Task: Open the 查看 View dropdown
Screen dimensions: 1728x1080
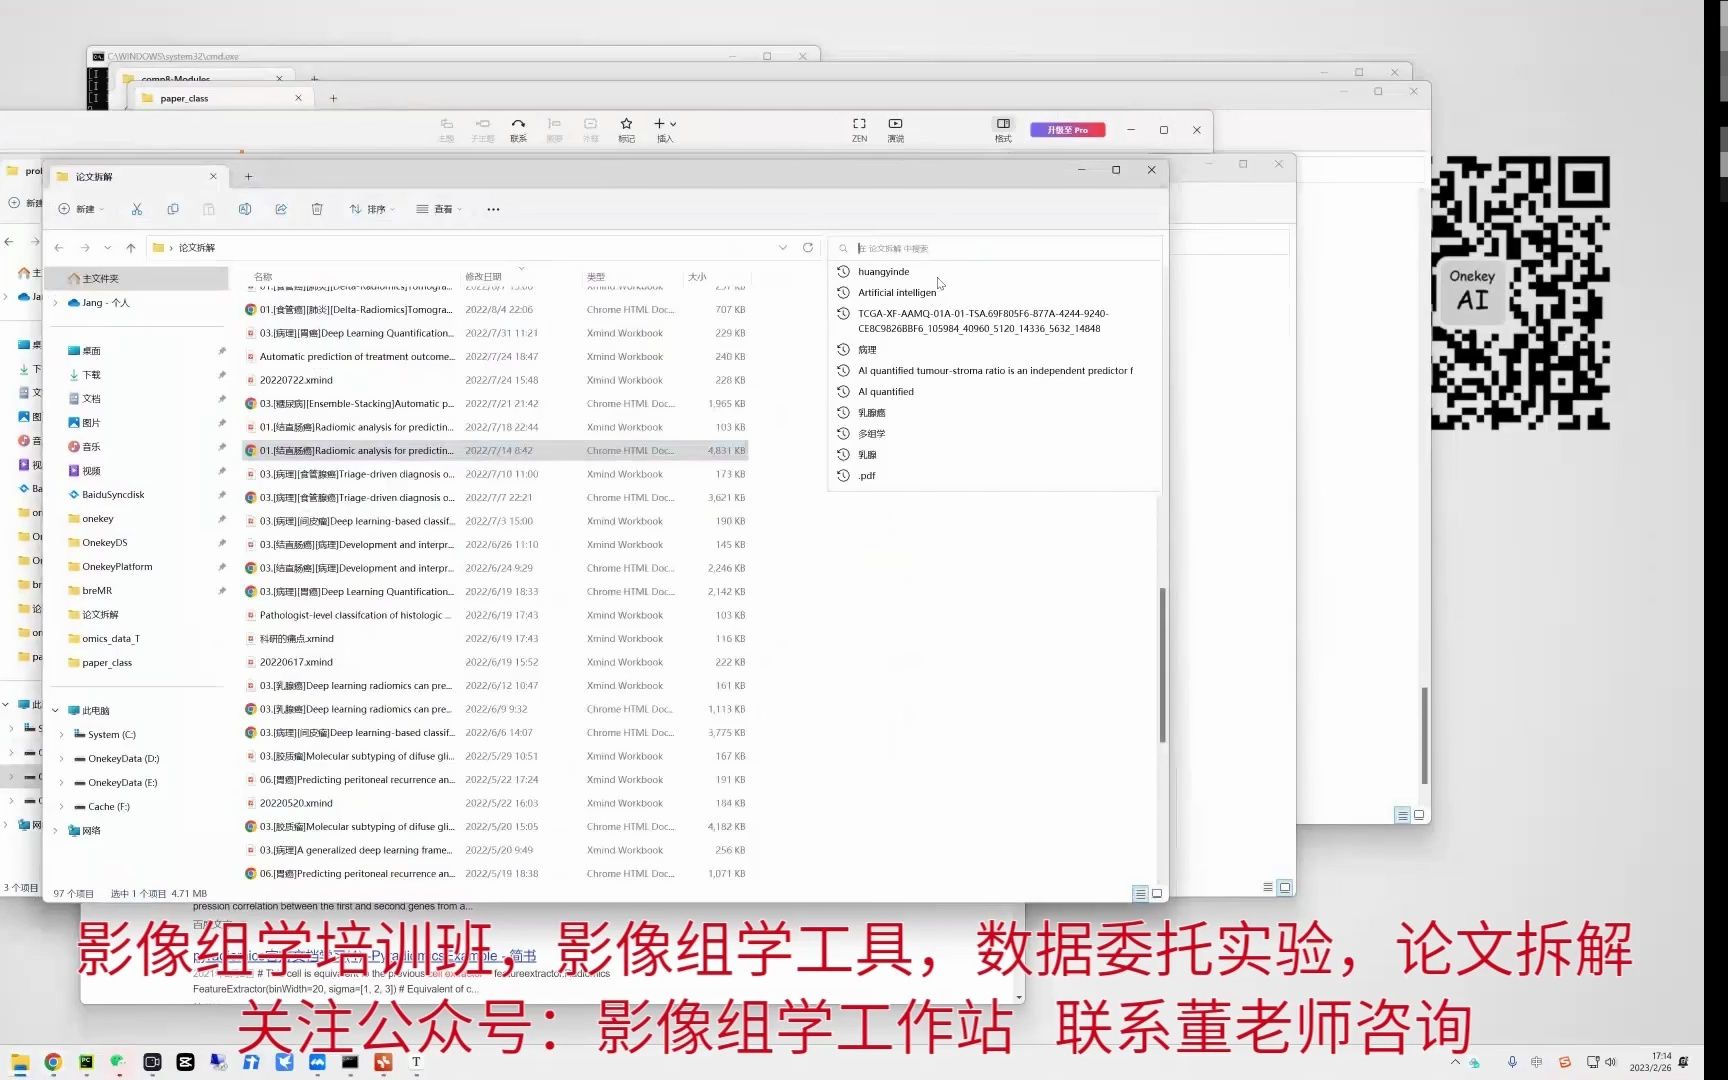Action: click(439, 209)
